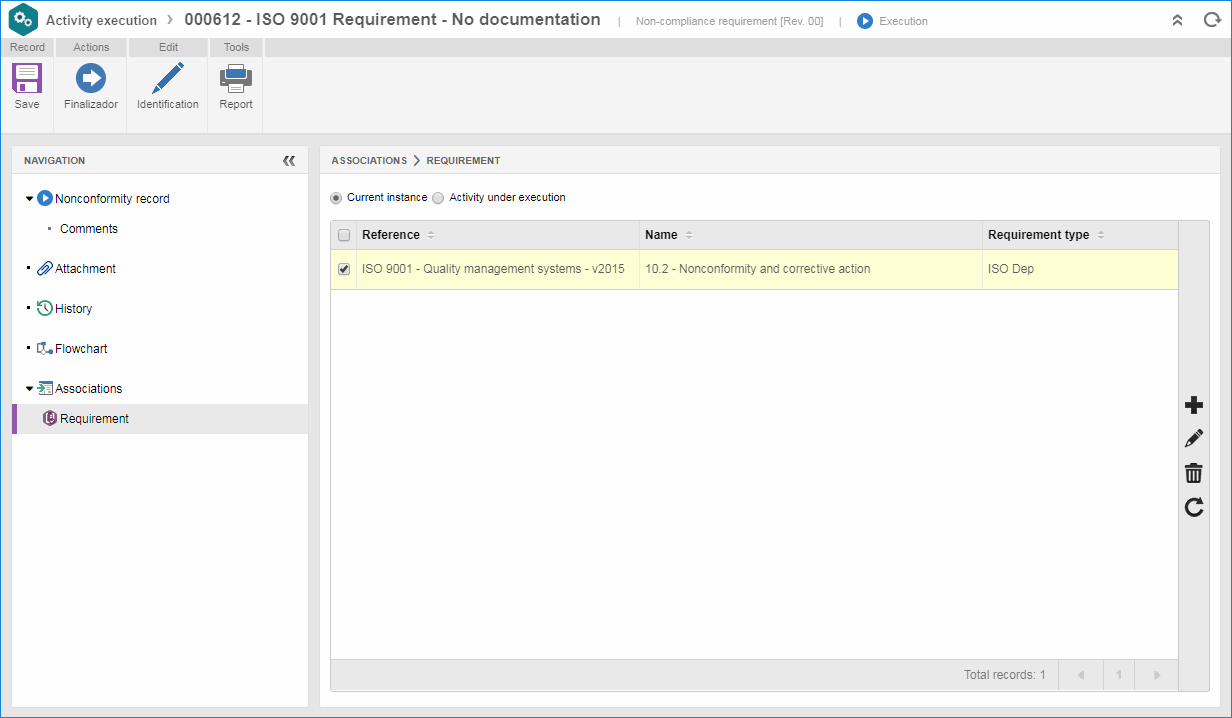1232x718 pixels.
Task: Open History in the navigation tree
Action: 73,309
